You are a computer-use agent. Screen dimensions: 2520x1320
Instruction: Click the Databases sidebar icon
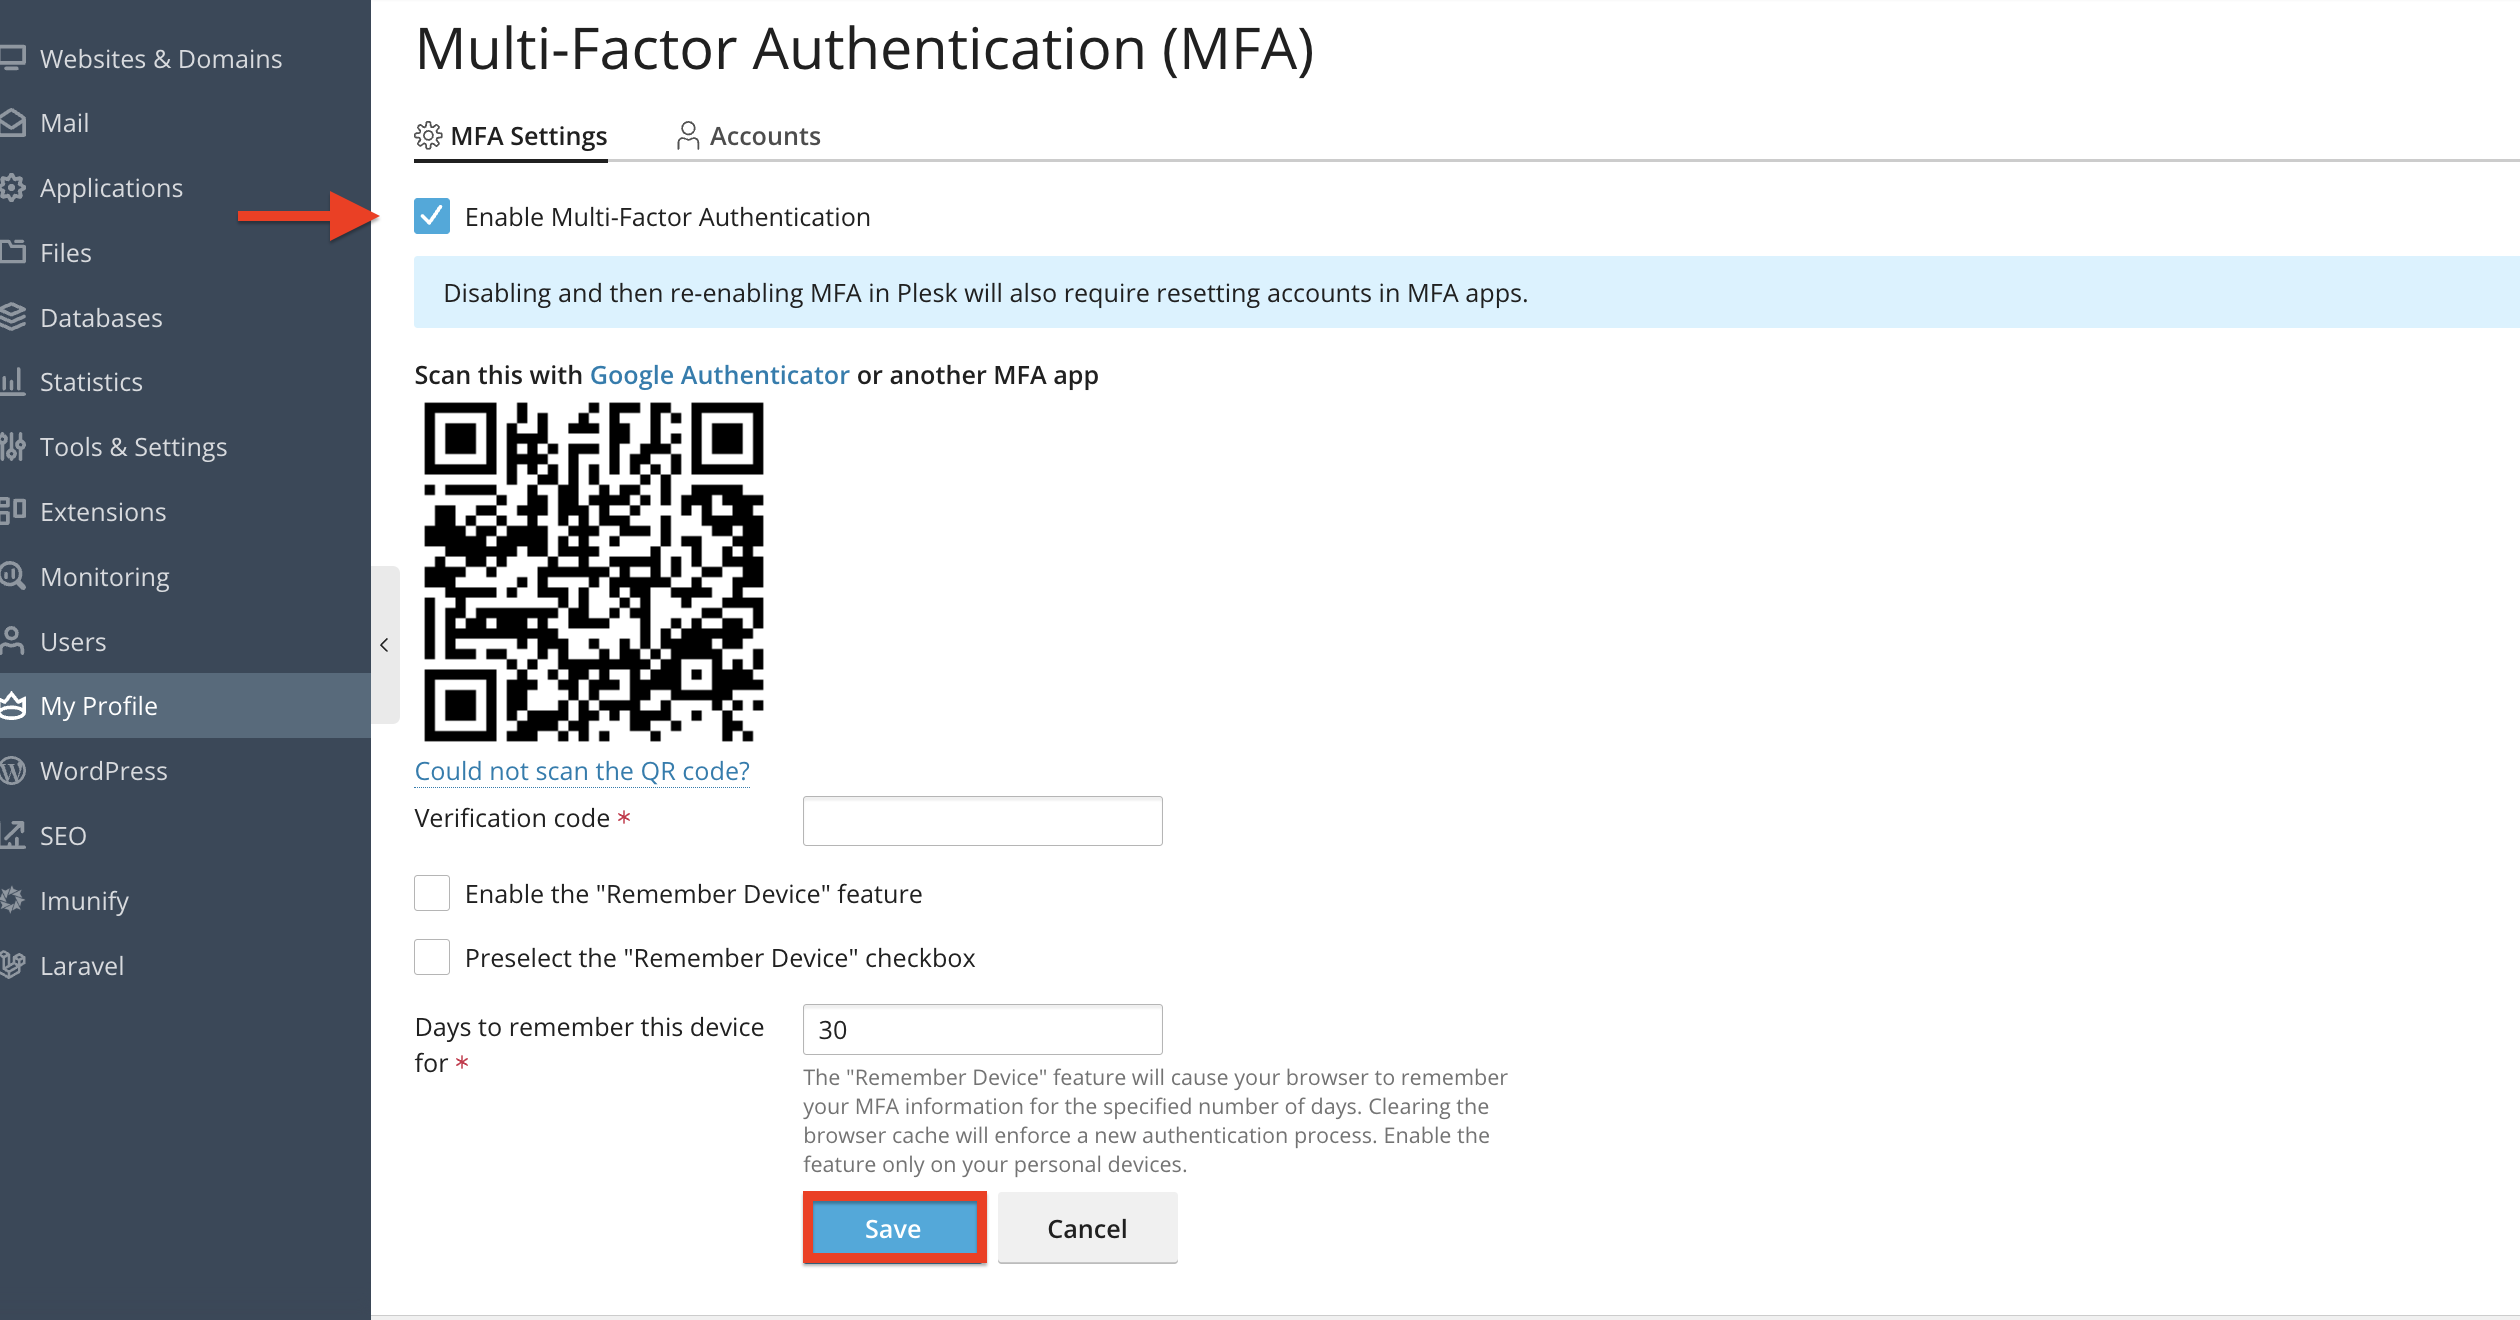click(14, 317)
